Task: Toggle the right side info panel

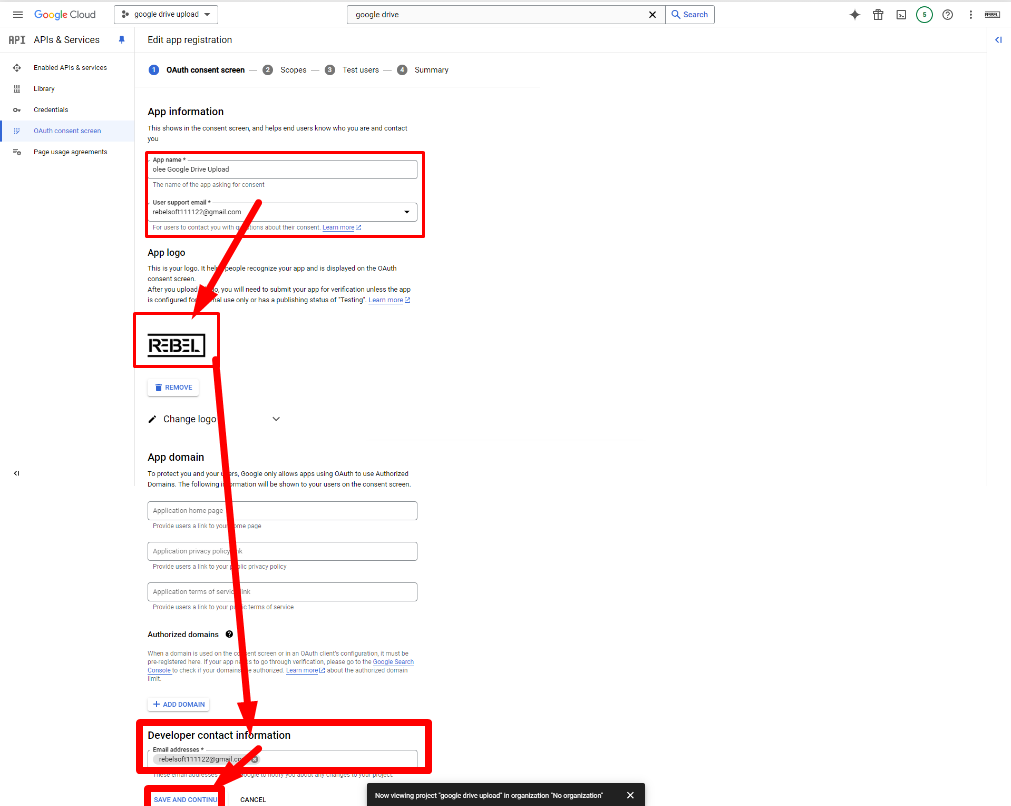Action: point(998,40)
